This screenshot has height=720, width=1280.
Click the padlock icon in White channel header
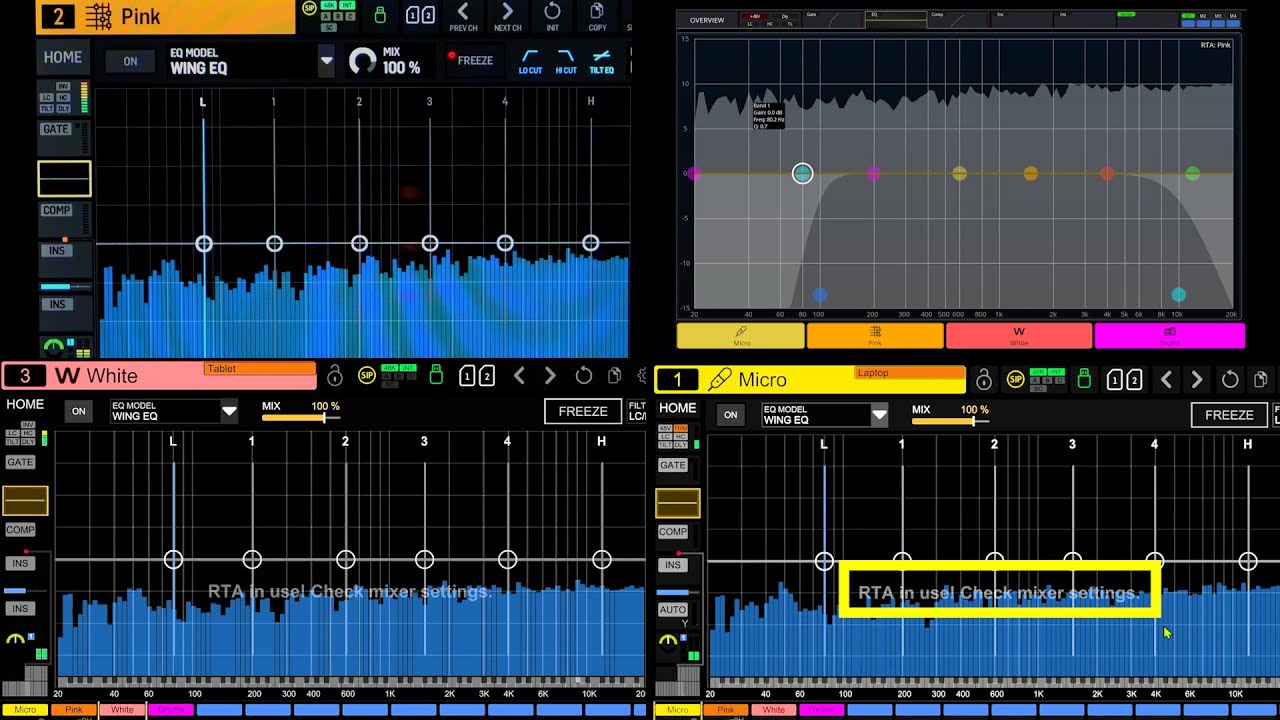[335, 376]
